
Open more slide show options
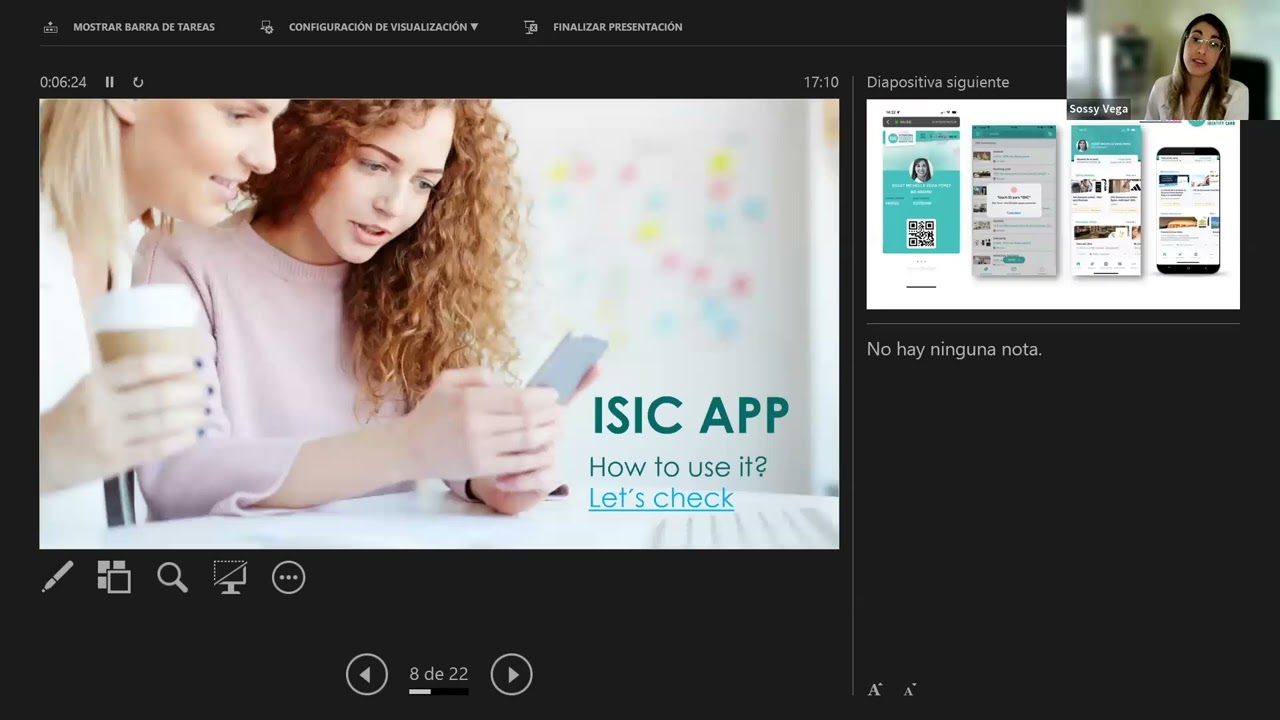pyautogui.click(x=288, y=577)
